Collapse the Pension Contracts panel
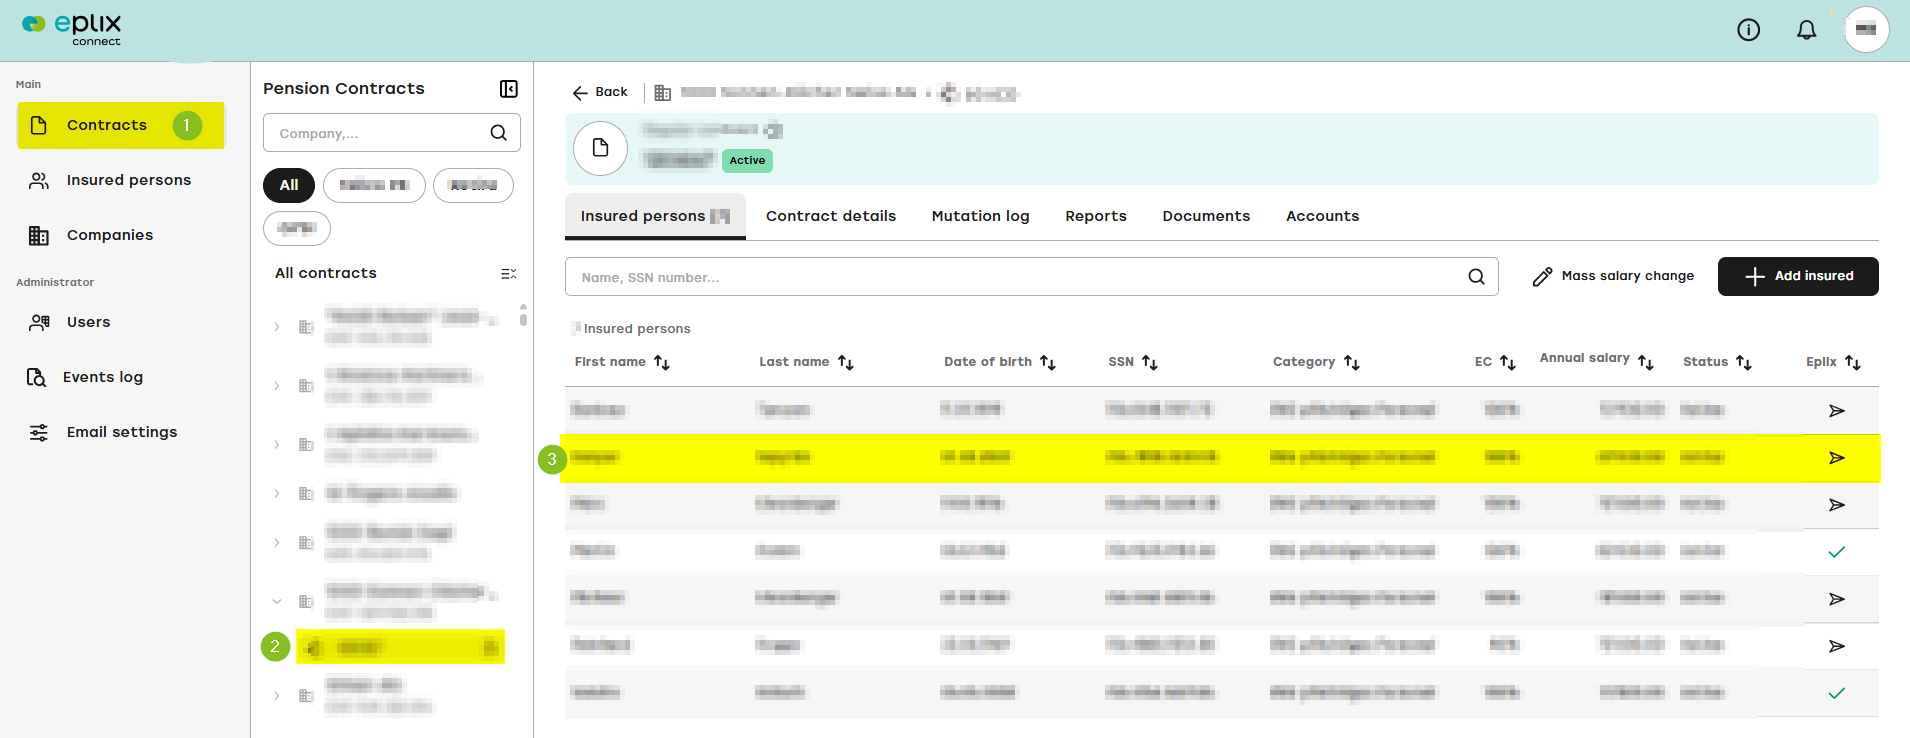Image resolution: width=1910 pixels, height=738 pixels. tap(509, 89)
